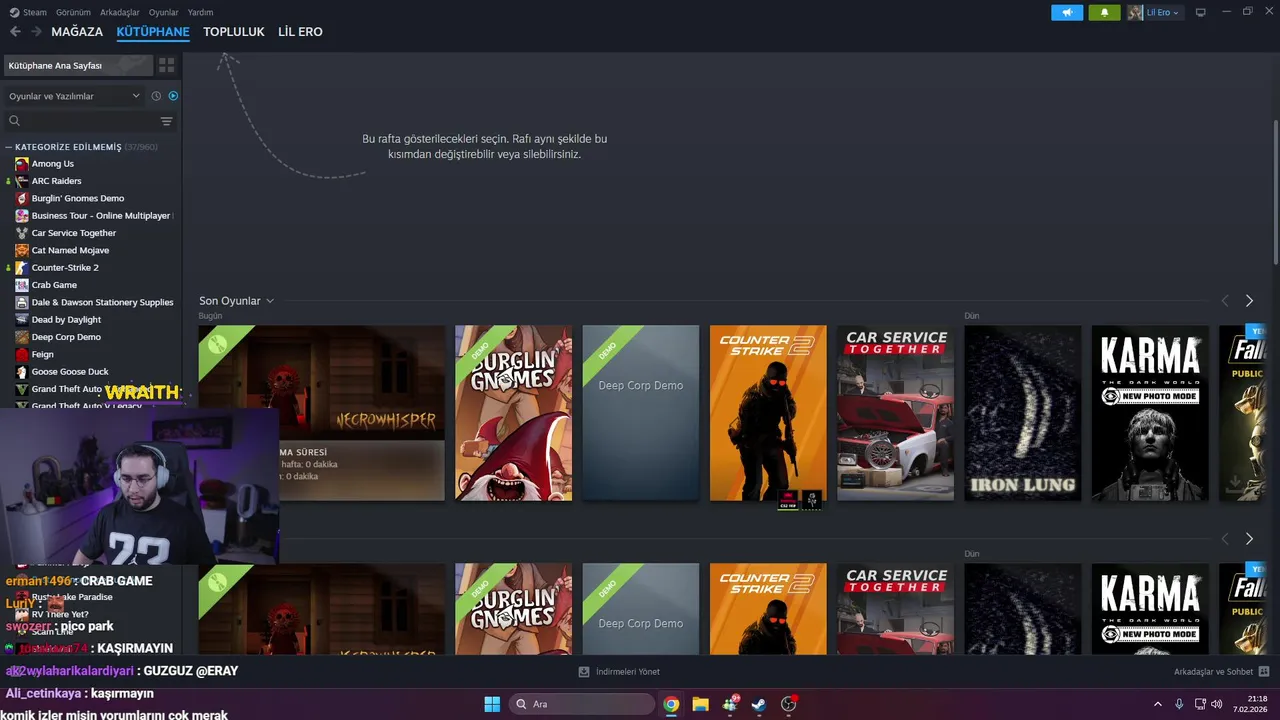Open Car Service Together cover in Son Oyunlar
1280x720 pixels.
point(896,413)
